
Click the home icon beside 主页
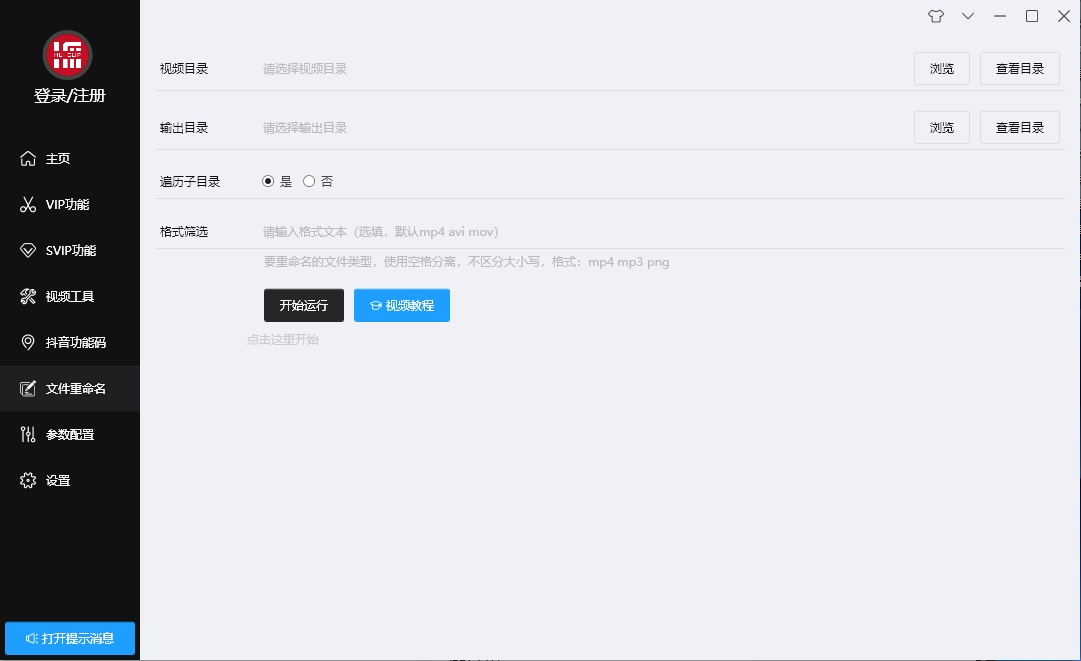[28, 159]
